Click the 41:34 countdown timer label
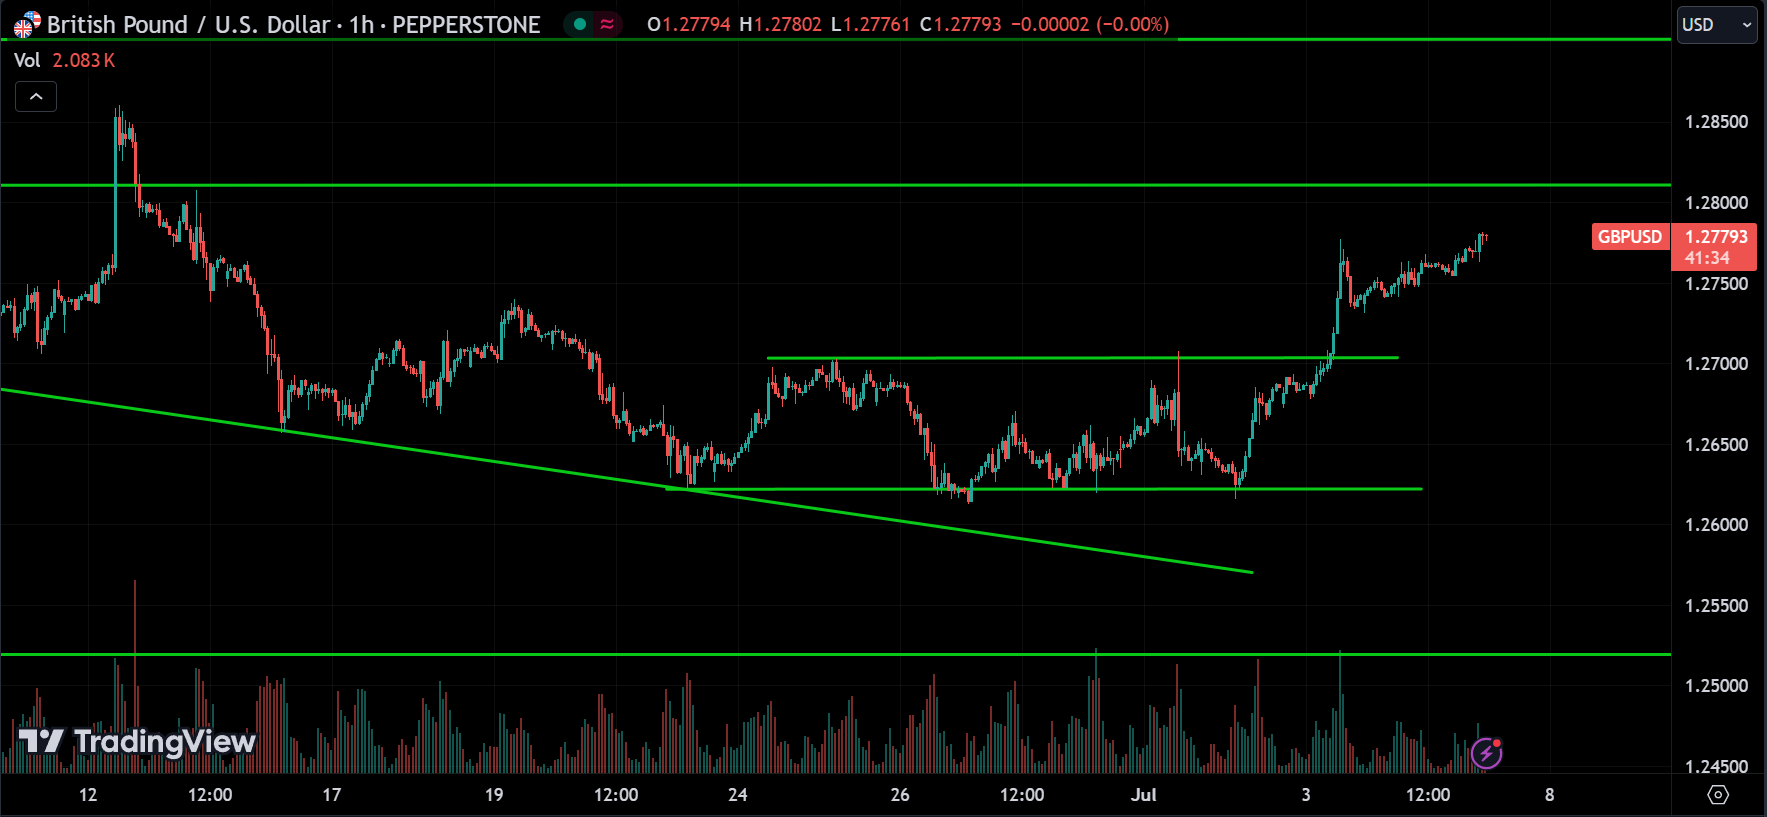 tap(1707, 258)
